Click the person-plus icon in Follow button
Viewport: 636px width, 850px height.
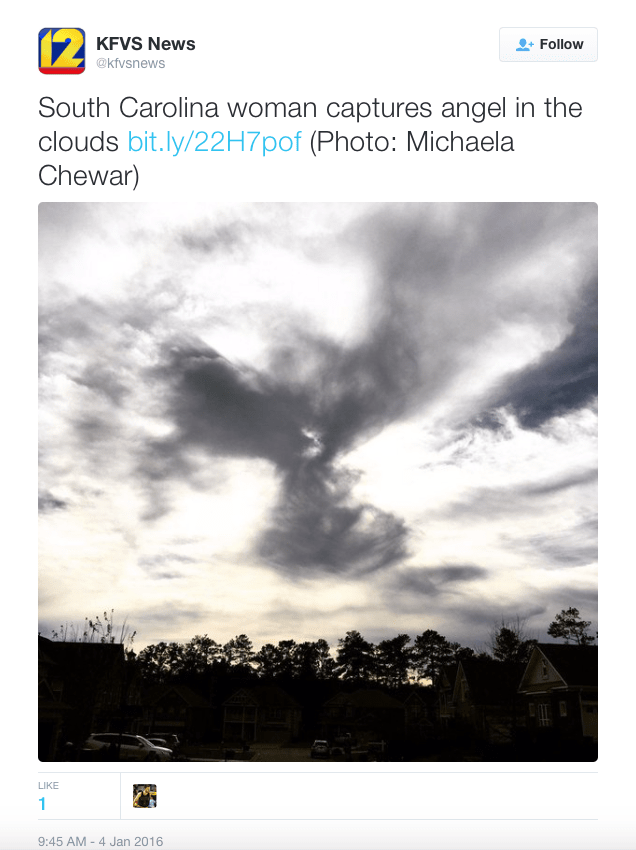click(524, 45)
